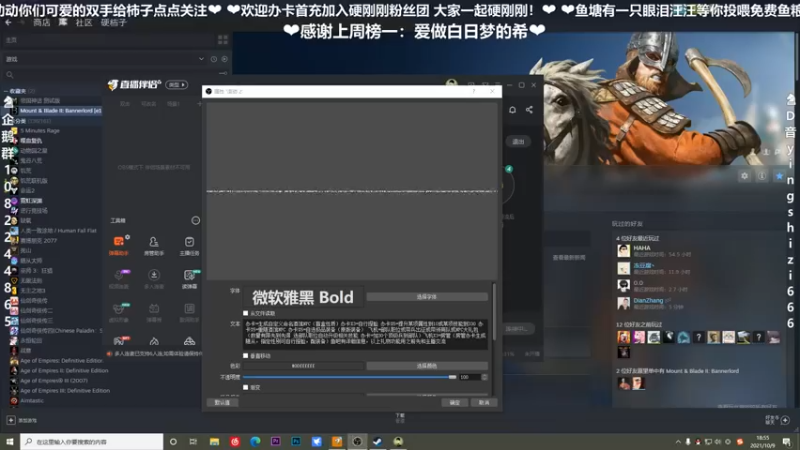The image size is (800, 450).
Task: Open Windows Start menu
Action: (x=10, y=441)
